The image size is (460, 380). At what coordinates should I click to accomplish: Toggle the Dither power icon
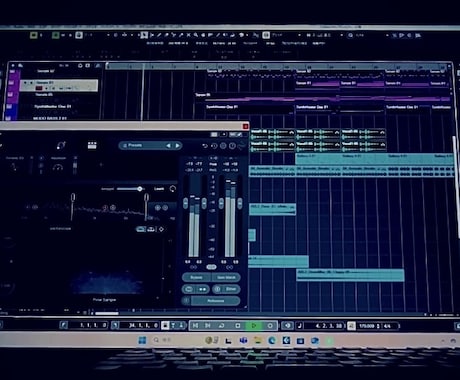pos(217,289)
